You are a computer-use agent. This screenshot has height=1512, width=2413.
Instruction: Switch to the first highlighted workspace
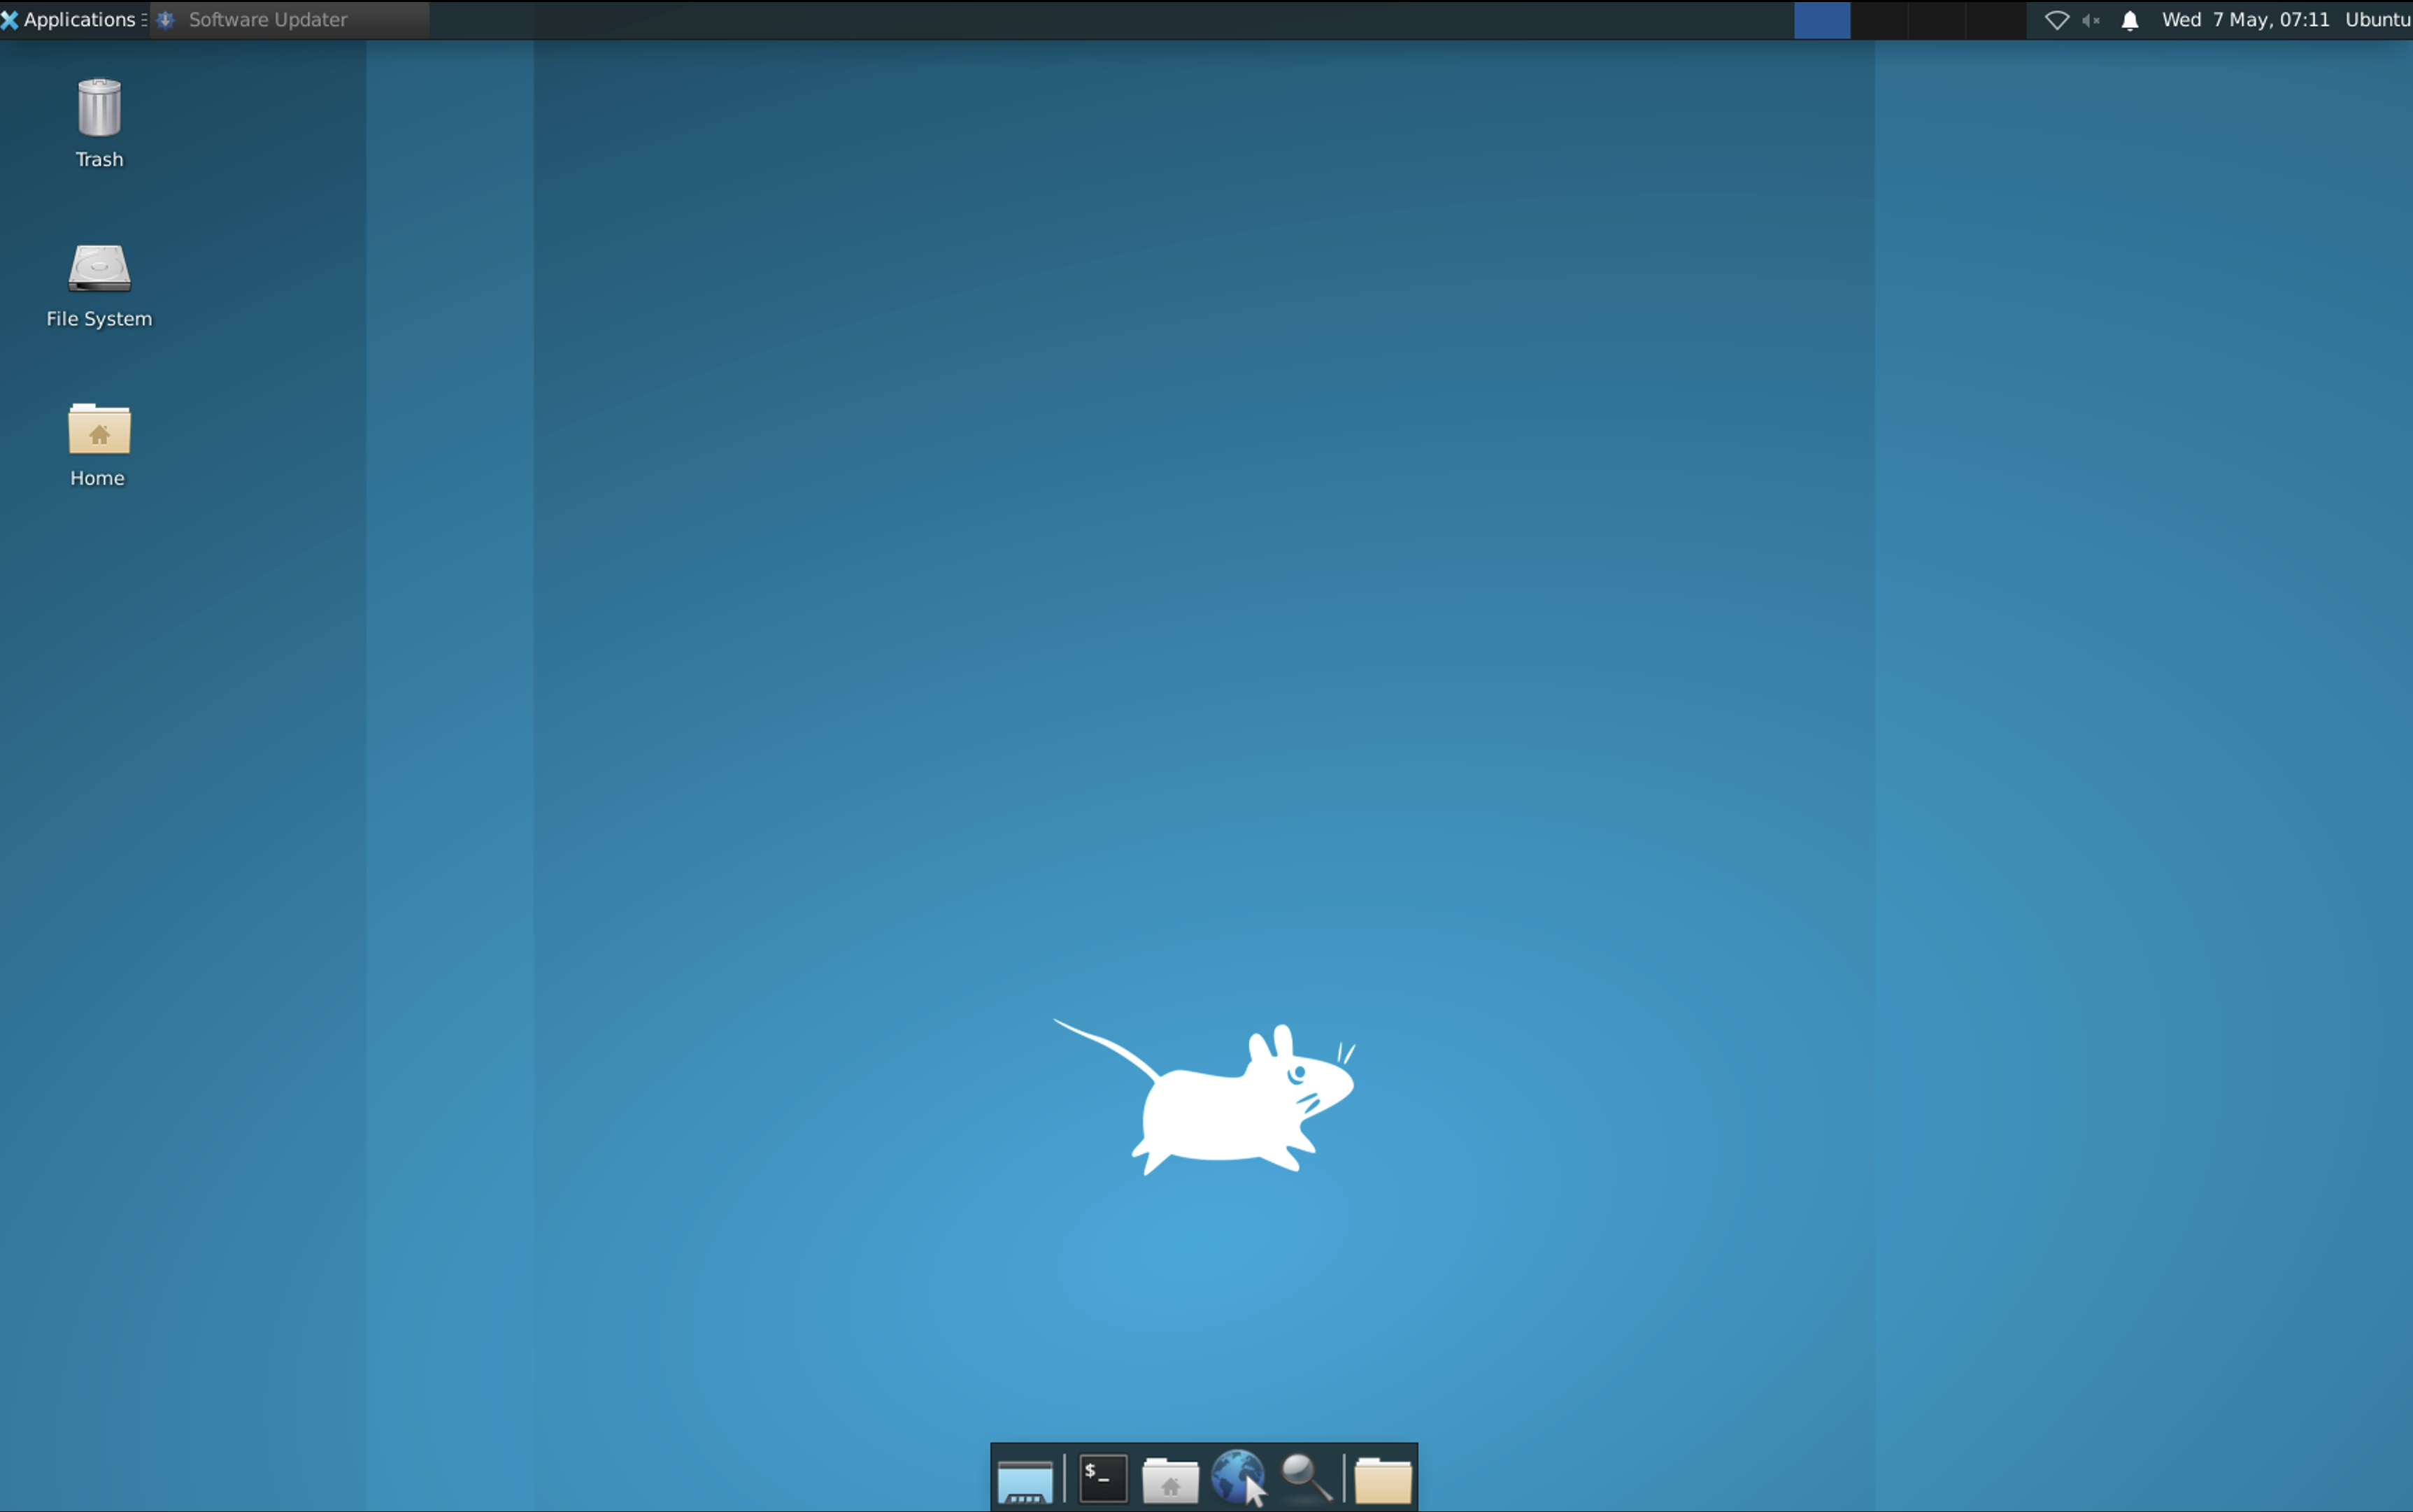(x=1822, y=20)
